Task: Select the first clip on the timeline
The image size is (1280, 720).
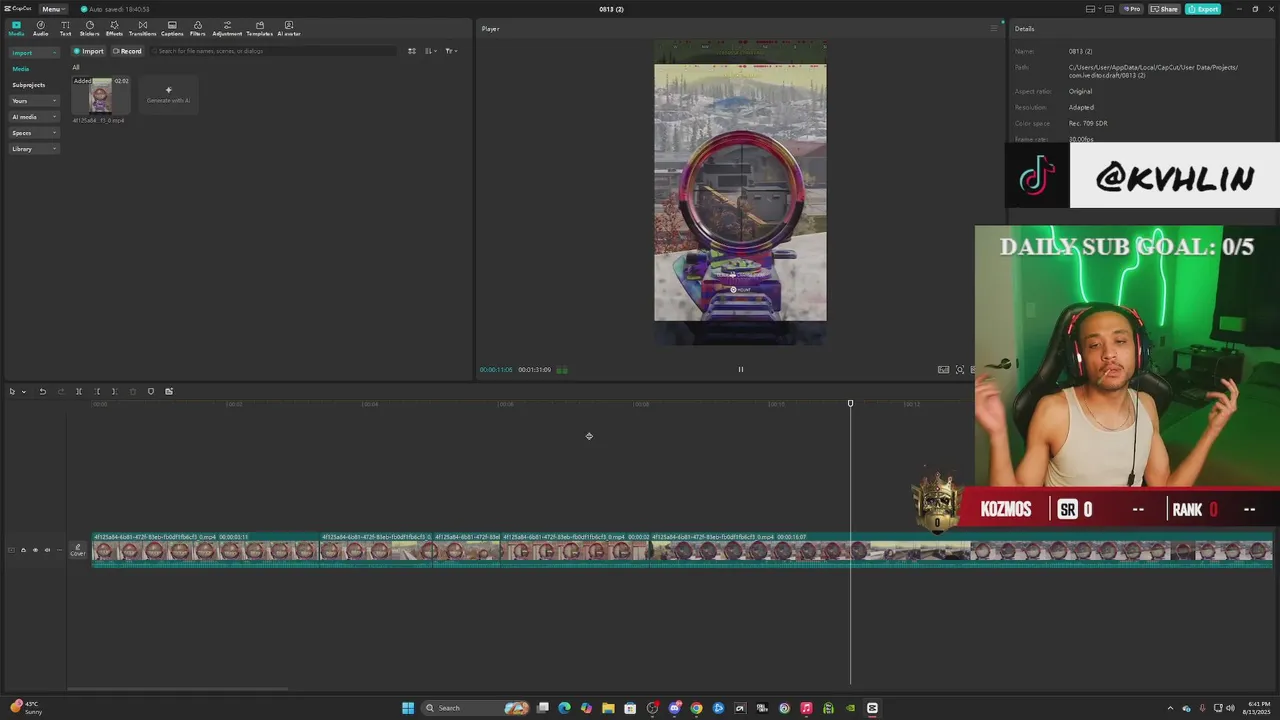Action: (206, 550)
